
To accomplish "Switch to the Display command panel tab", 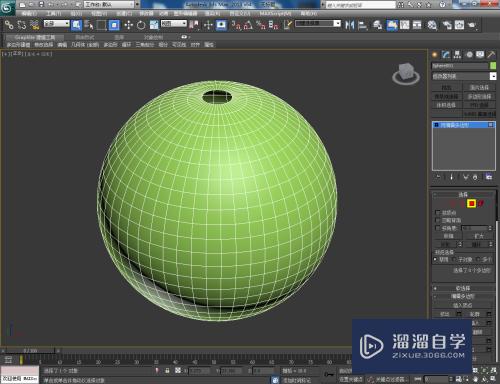I will 480,55.
